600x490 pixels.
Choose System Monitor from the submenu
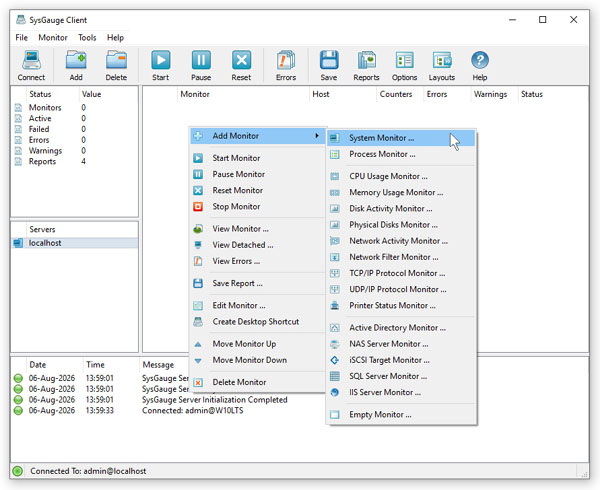[x=401, y=138]
